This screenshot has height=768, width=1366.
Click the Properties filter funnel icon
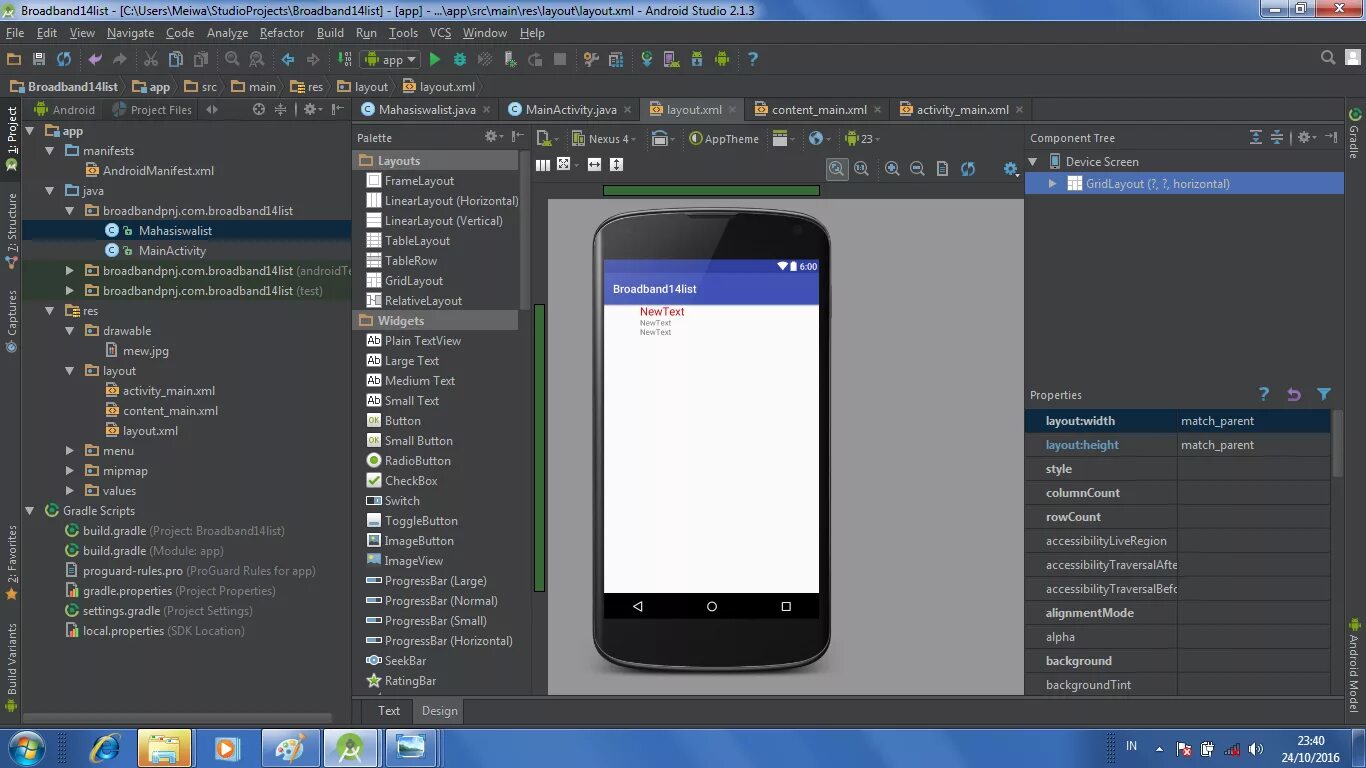(1324, 394)
